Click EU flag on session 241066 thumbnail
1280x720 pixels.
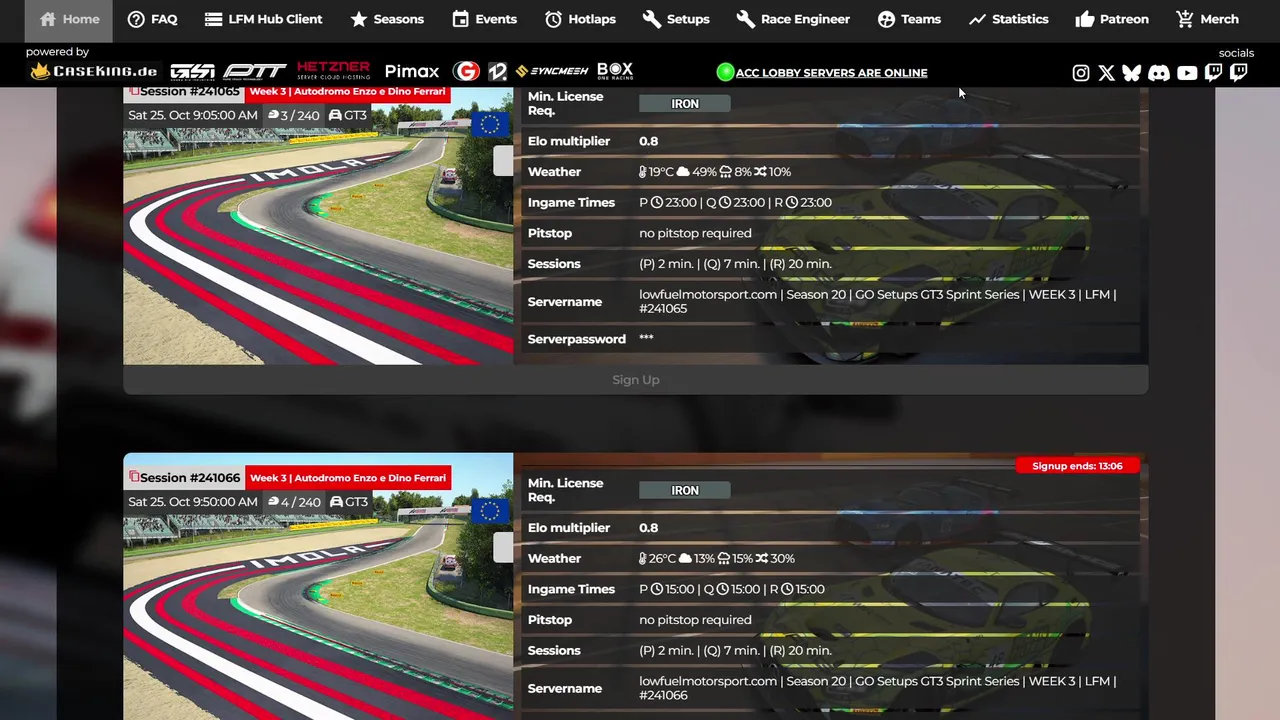[489, 511]
